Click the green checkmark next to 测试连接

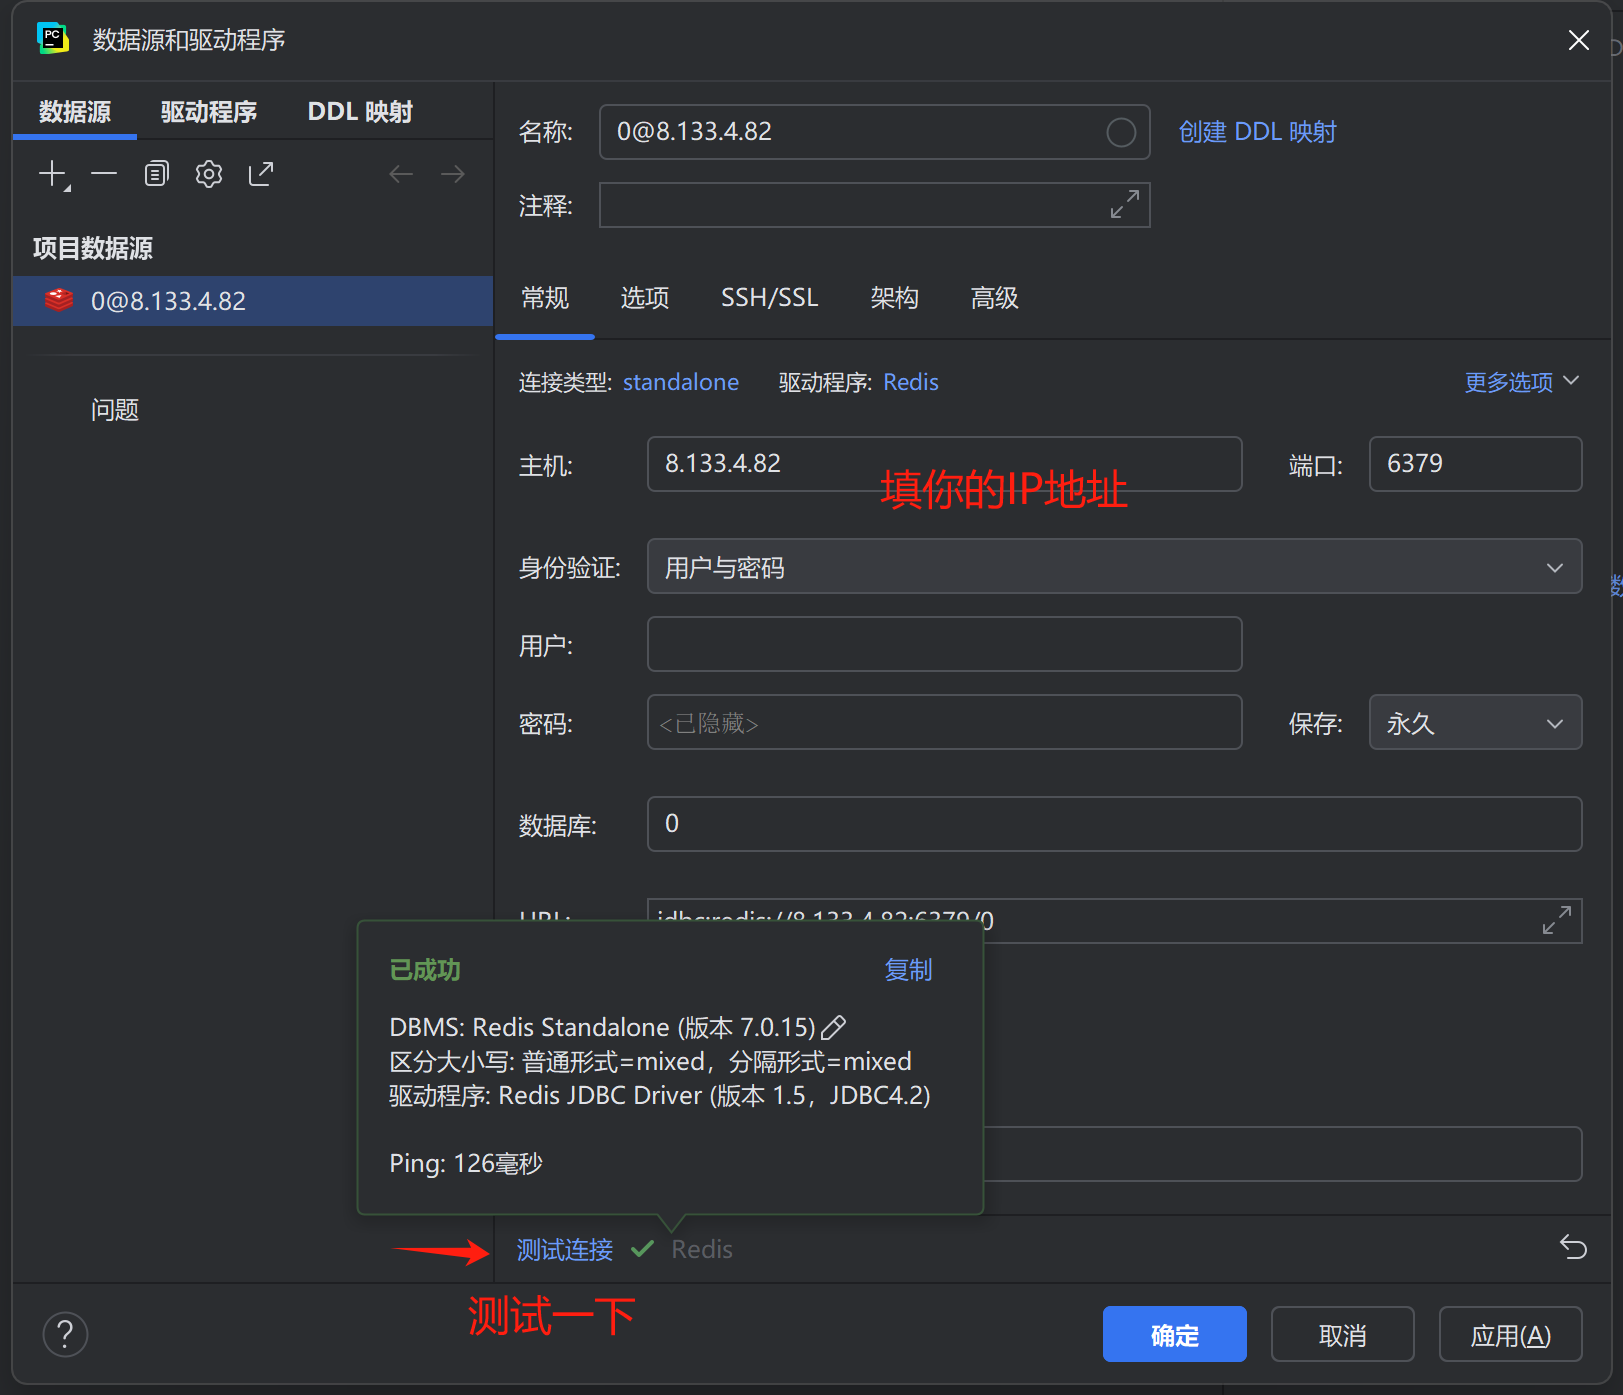click(x=642, y=1248)
